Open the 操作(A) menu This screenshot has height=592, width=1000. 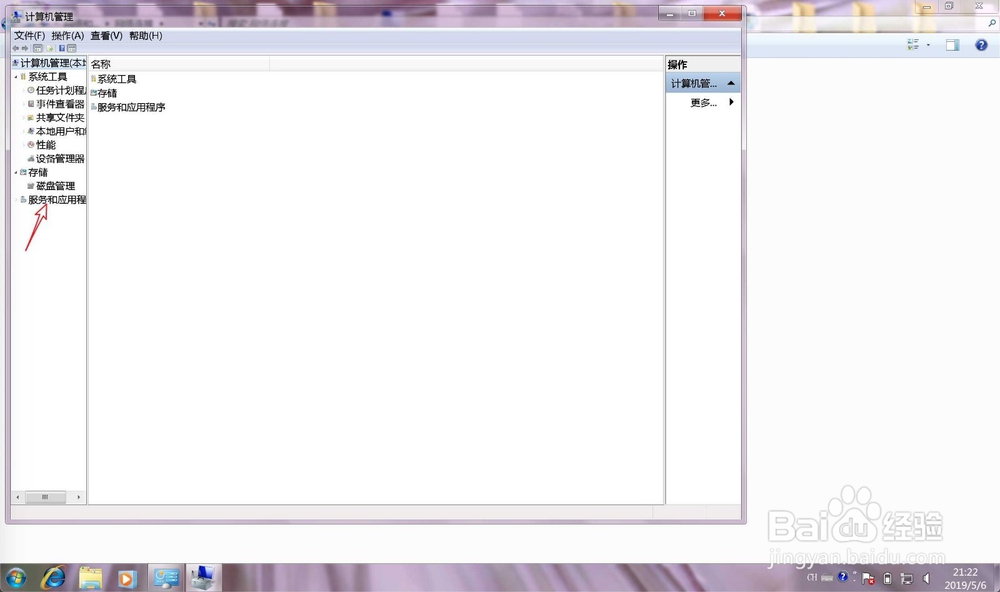click(x=68, y=36)
